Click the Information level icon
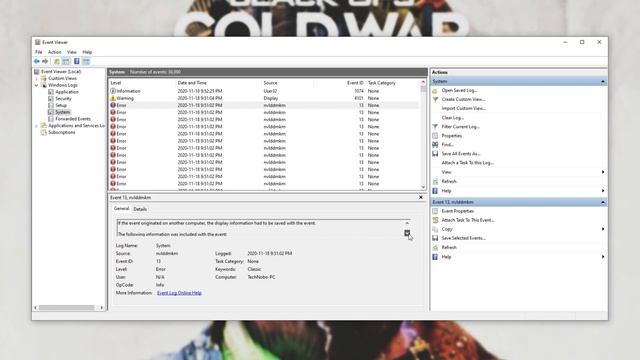 pyautogui.click(x=113, y=91)
